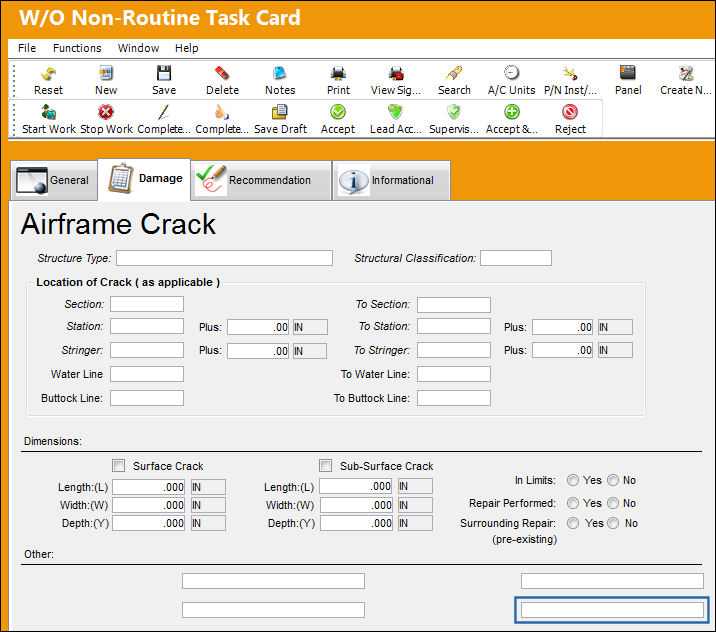The height and width of the screenshot is (632, 716).
Task: Click the red Reject icon
Action: [570, 112]
